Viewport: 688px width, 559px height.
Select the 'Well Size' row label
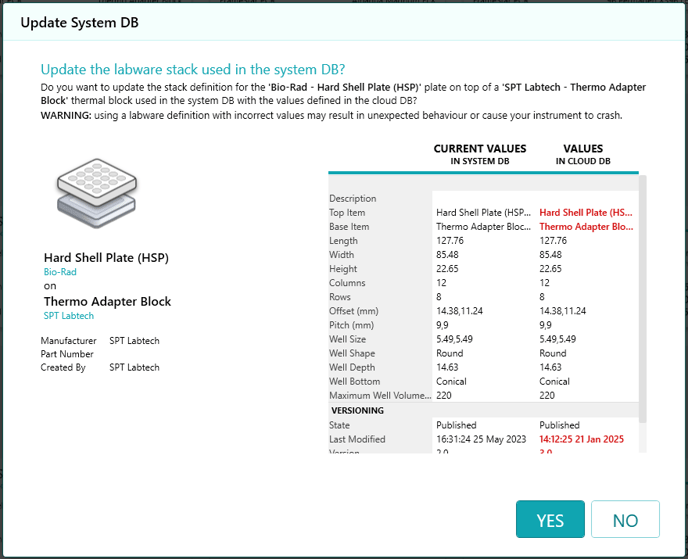pos(348,339)
